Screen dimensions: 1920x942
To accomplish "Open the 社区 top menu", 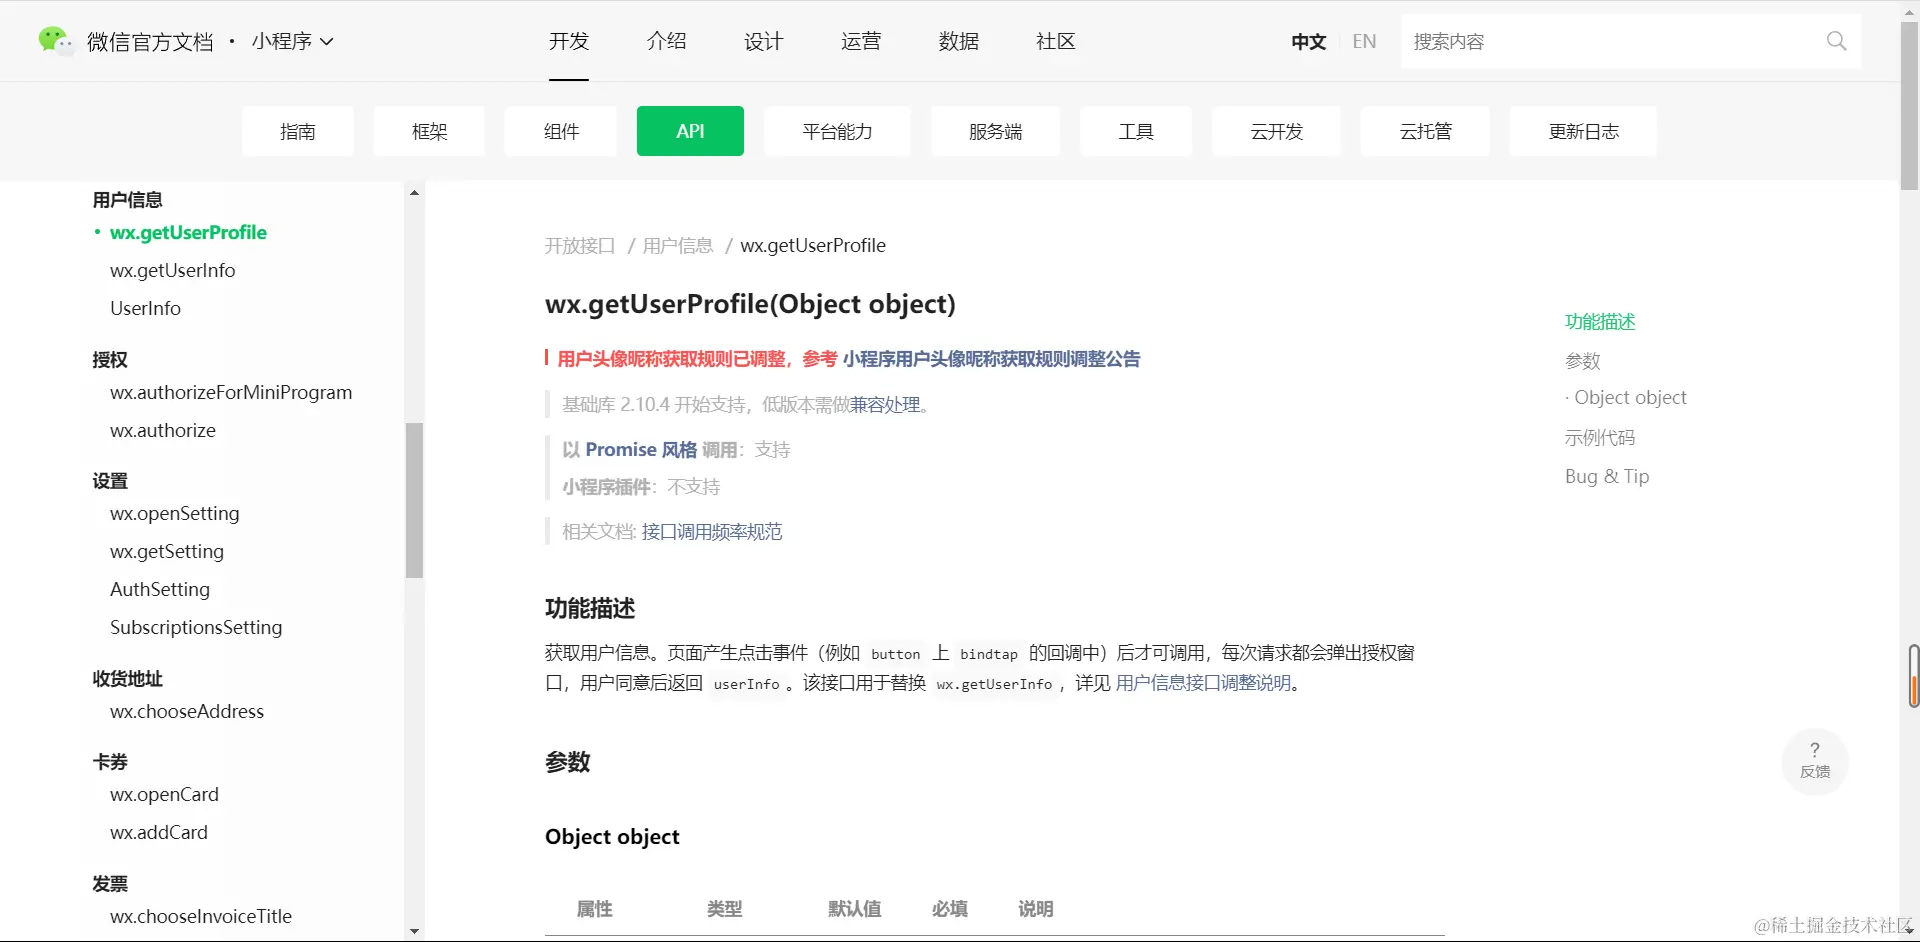I will pyautogui.click(x=1055, y=41).
